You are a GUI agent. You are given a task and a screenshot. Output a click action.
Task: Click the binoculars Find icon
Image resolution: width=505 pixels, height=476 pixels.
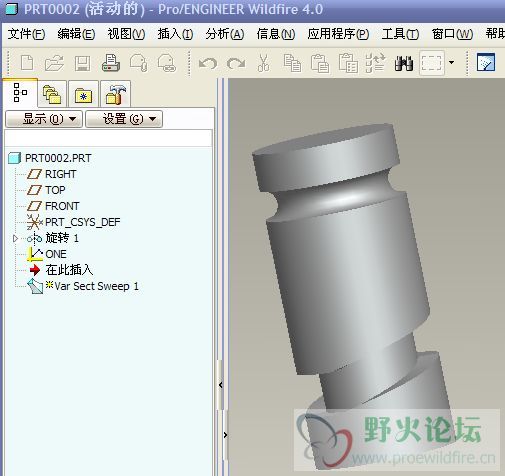click(x=404, y=63)
